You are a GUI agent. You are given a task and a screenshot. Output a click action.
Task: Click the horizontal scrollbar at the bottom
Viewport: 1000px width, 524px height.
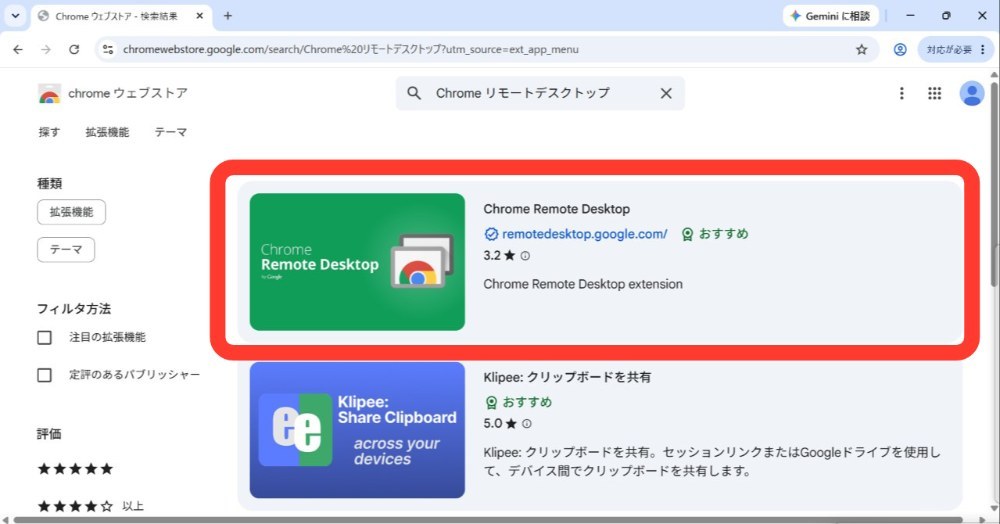[x=488, y=520]
